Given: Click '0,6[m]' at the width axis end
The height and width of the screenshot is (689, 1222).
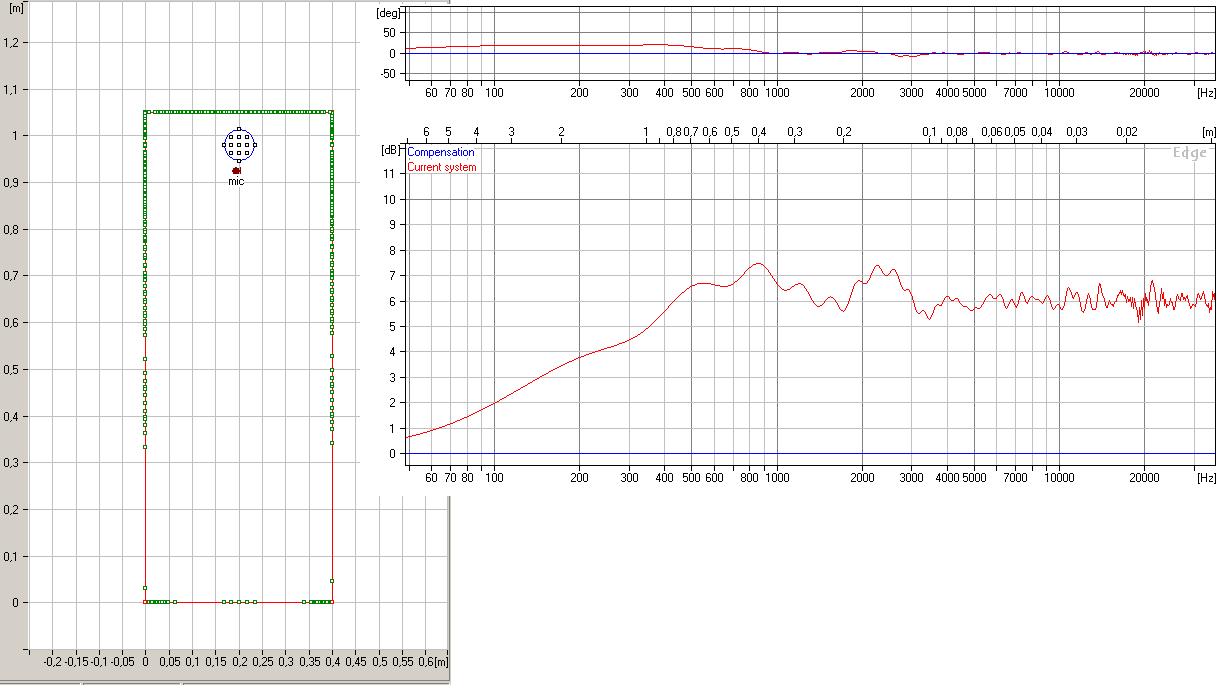Looking at the screenshot, I should [x=433, y=662].
